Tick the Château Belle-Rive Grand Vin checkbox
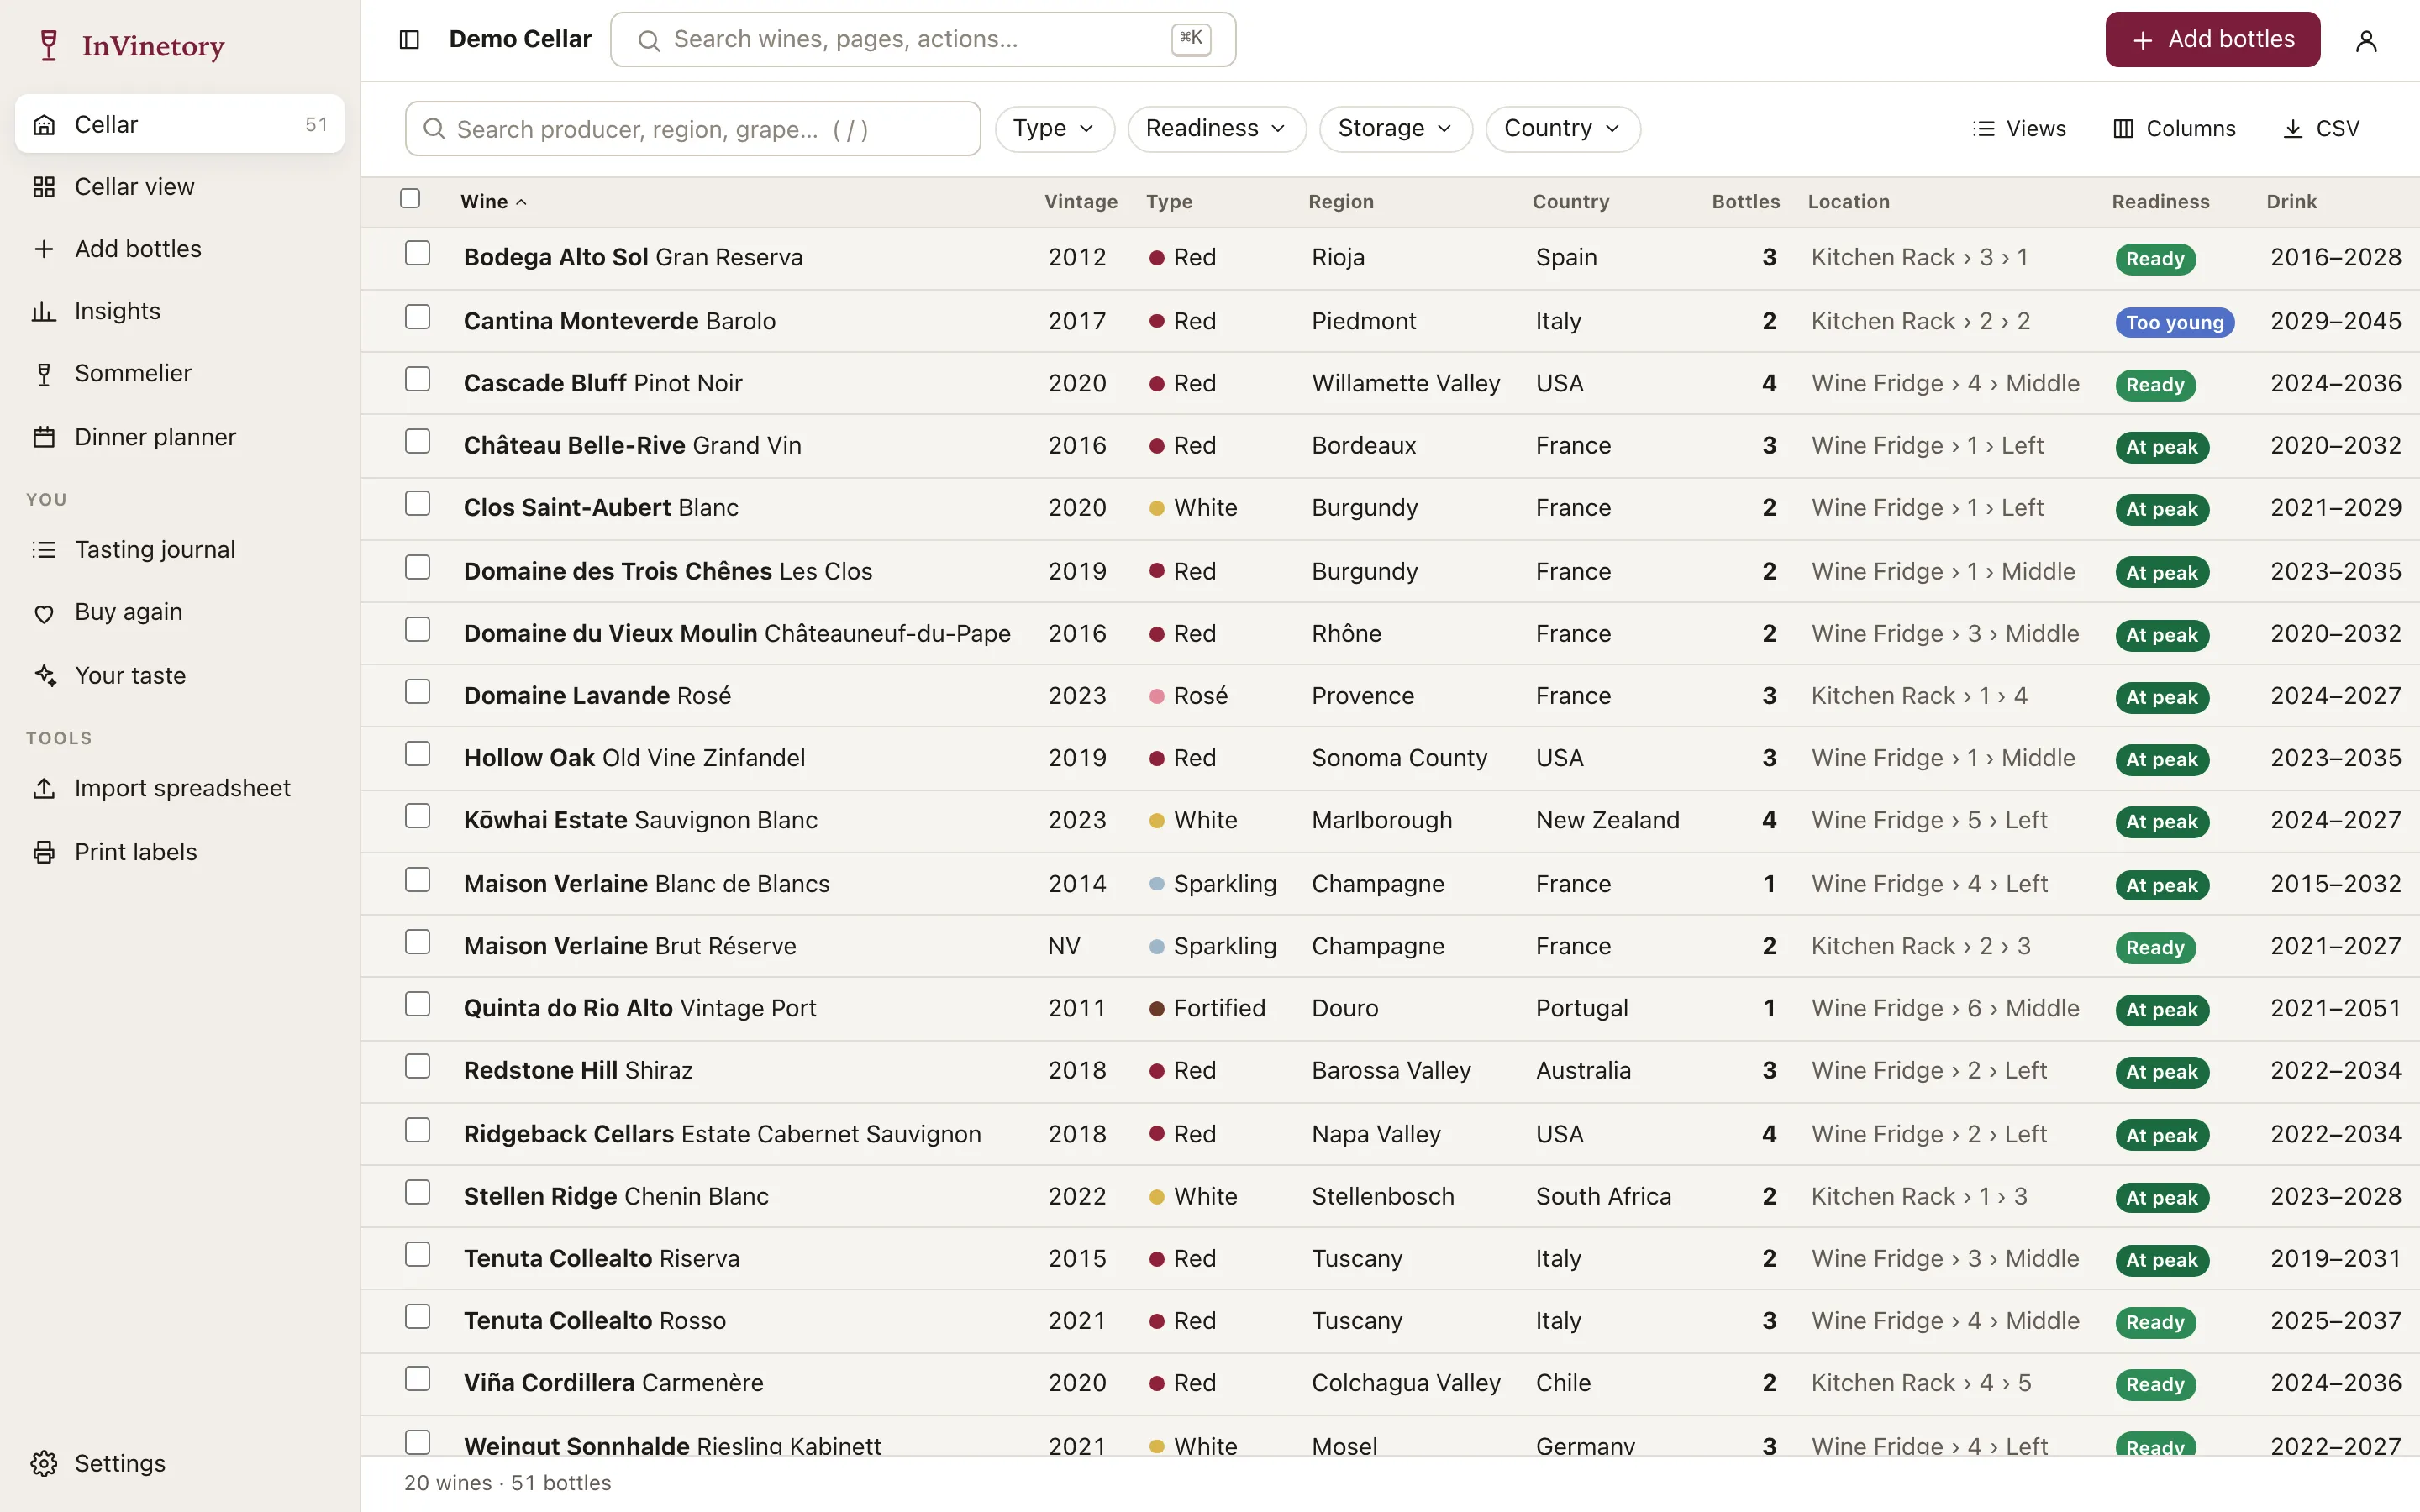The height and width of the screenshot is (1512, 2420). click(x=418, y=441)
